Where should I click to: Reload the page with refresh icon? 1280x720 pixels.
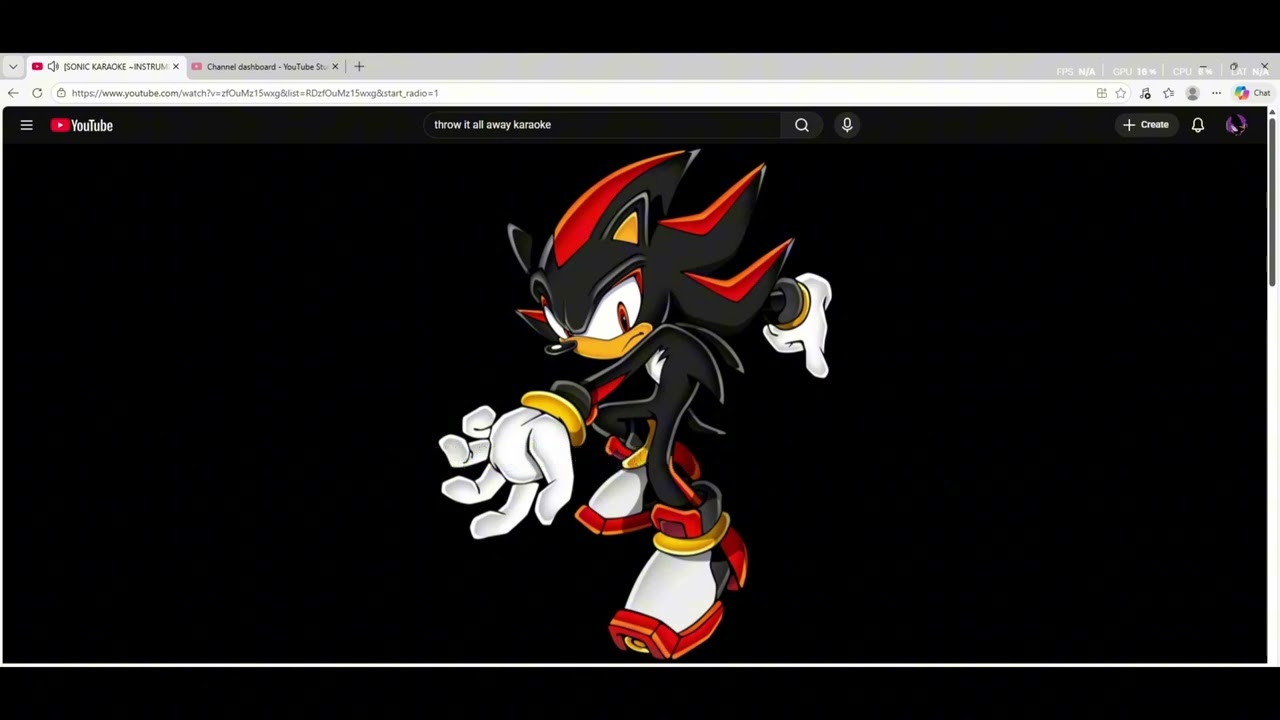coord(37,93)
